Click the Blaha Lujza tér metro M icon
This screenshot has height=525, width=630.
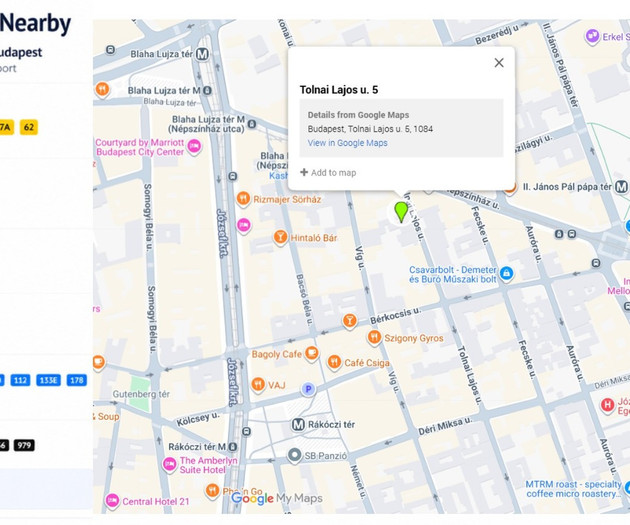click(x=202, y=54)
